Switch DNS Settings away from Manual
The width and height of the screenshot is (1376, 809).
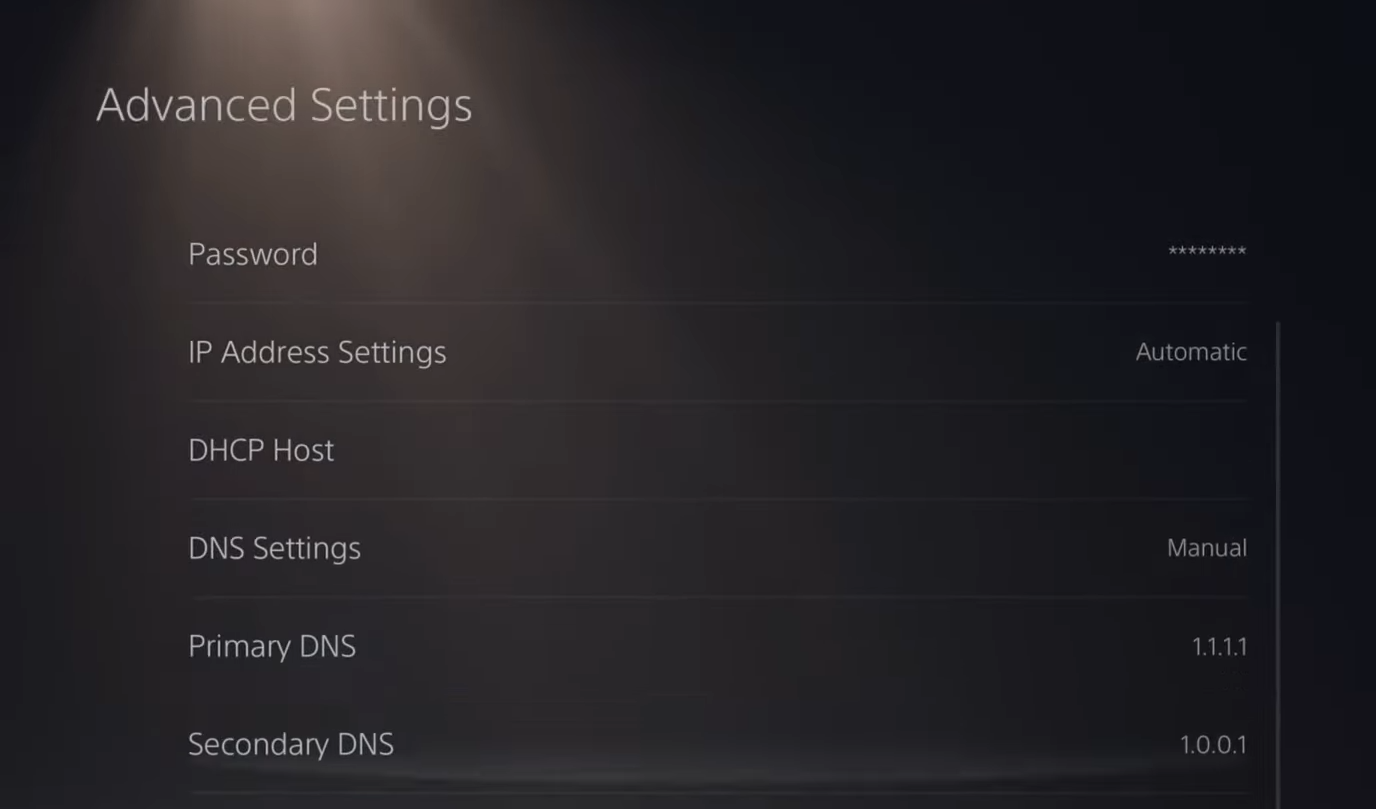1206,548
